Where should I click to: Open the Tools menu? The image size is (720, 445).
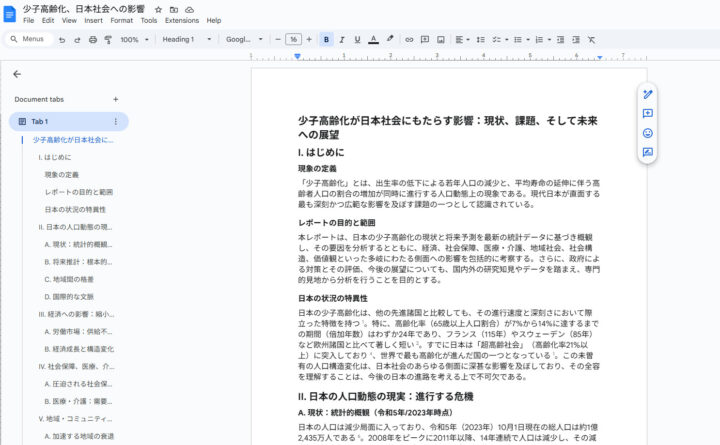tap(149, 21)
